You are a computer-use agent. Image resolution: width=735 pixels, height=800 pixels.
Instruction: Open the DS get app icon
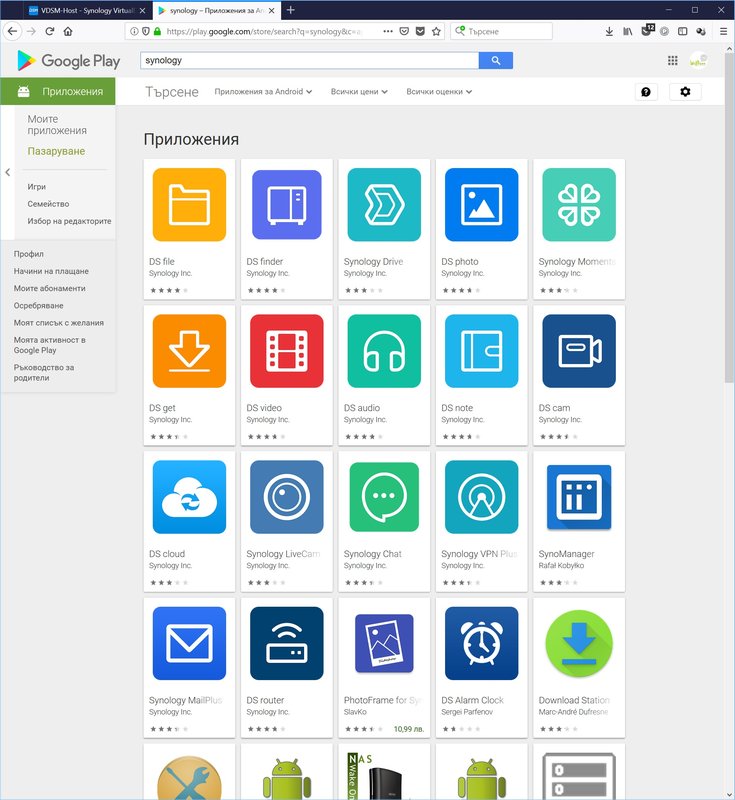coord(189,351)
